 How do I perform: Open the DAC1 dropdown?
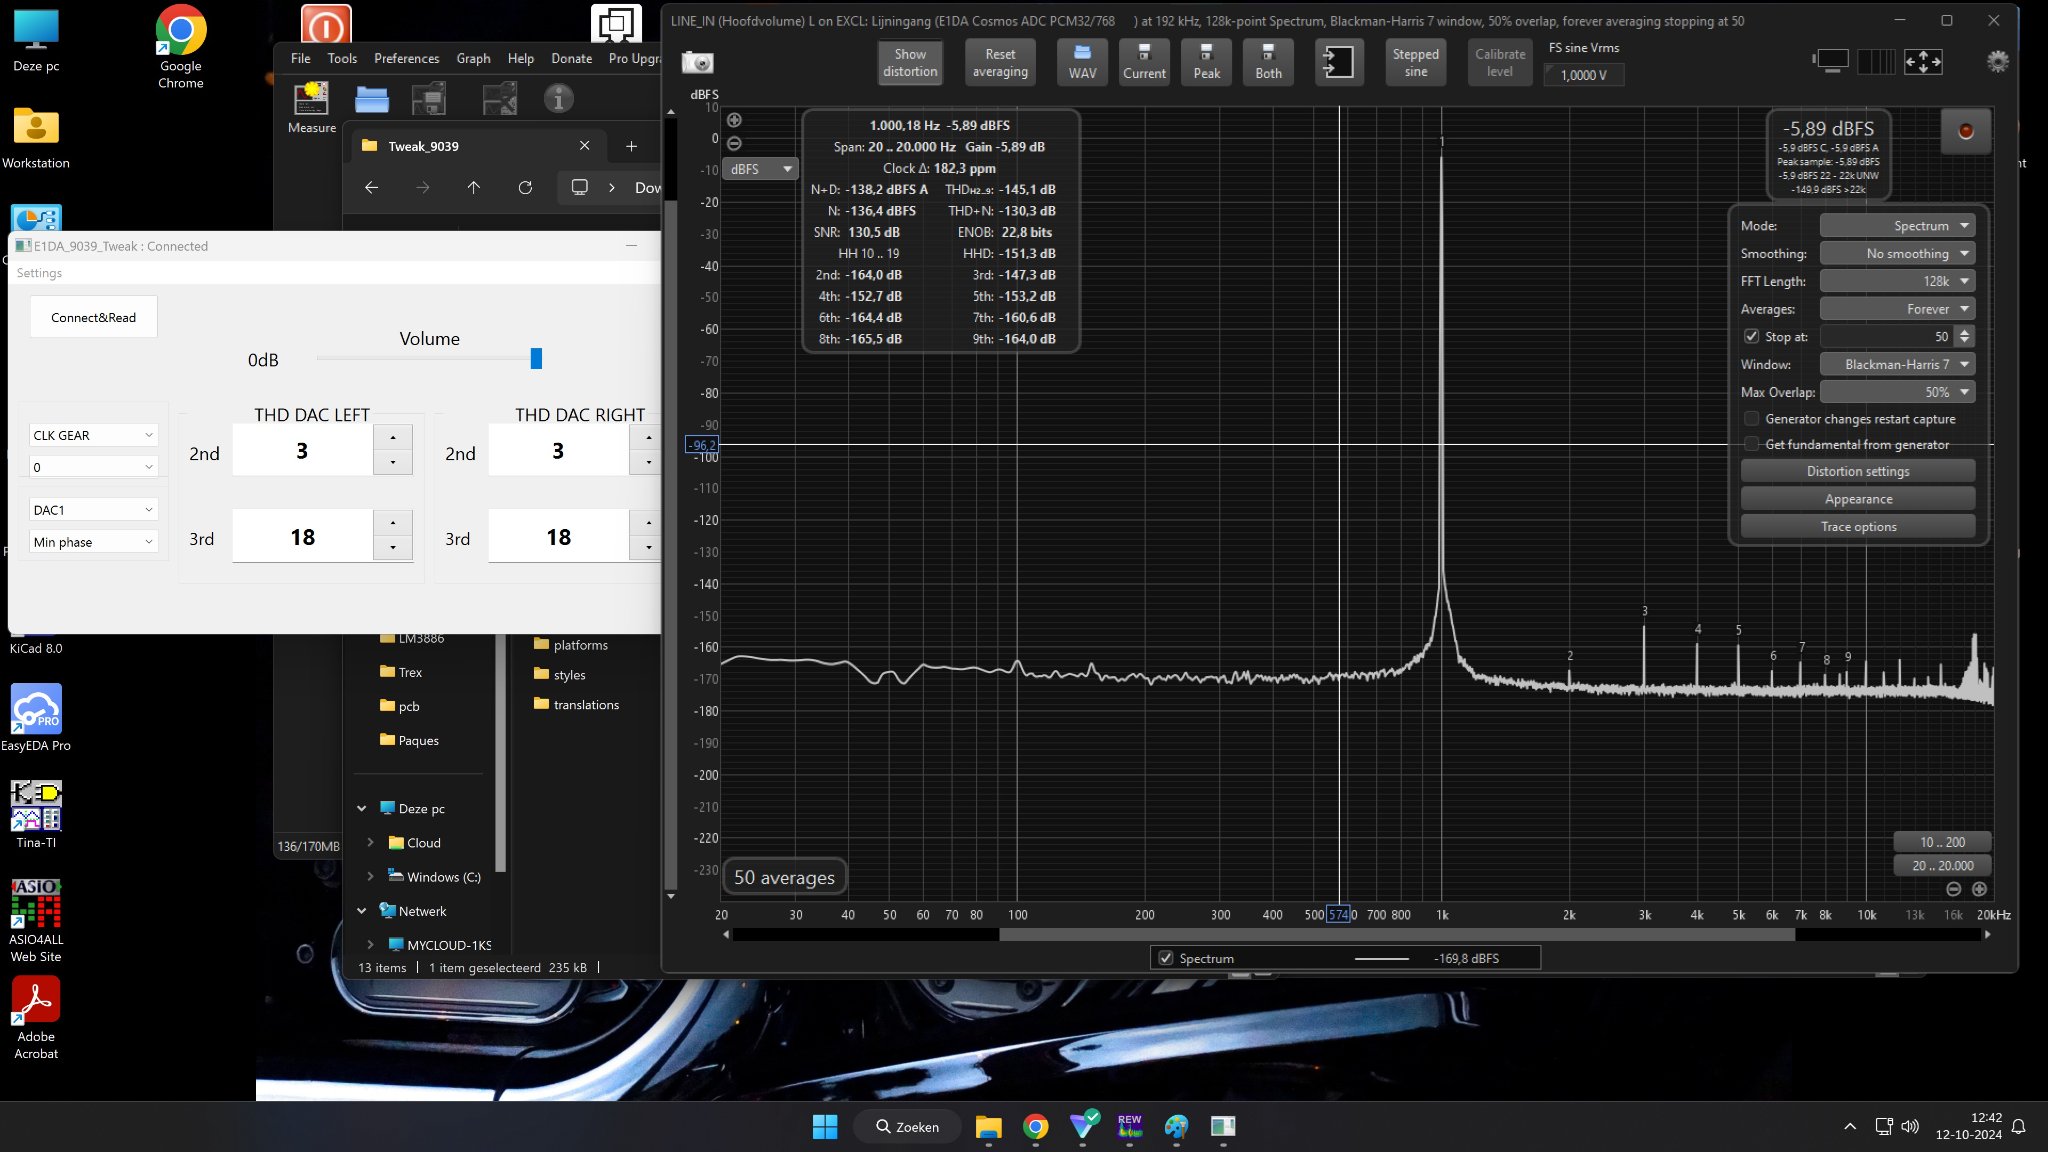pyautogui.click(x=93, y=510)
